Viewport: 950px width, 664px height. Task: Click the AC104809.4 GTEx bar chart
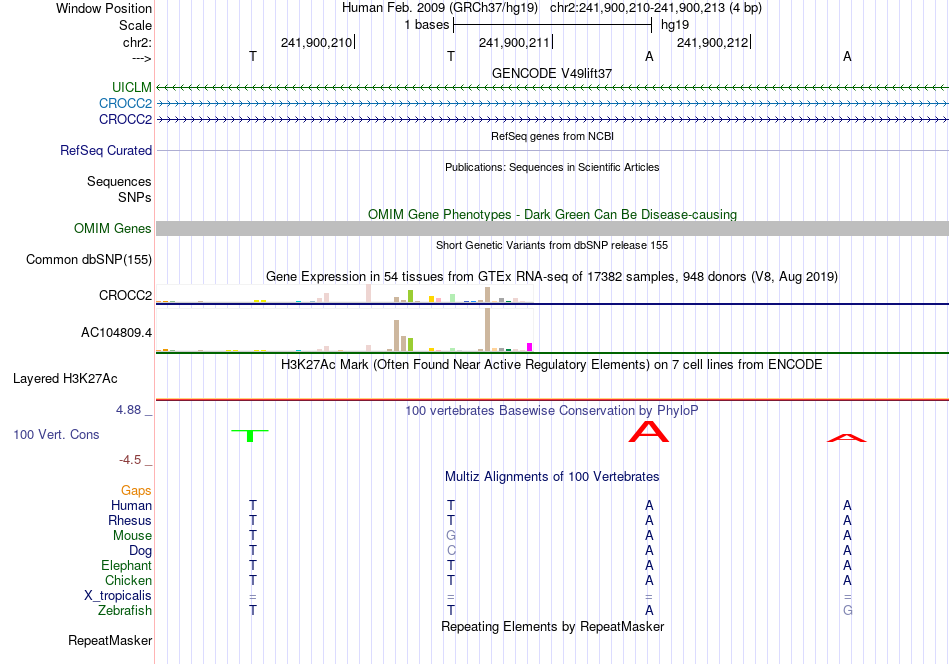click(x=344, y=330)
